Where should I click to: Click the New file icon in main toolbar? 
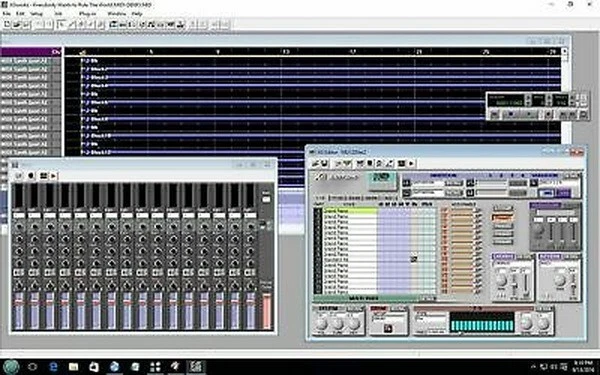[x=7, y=24]
